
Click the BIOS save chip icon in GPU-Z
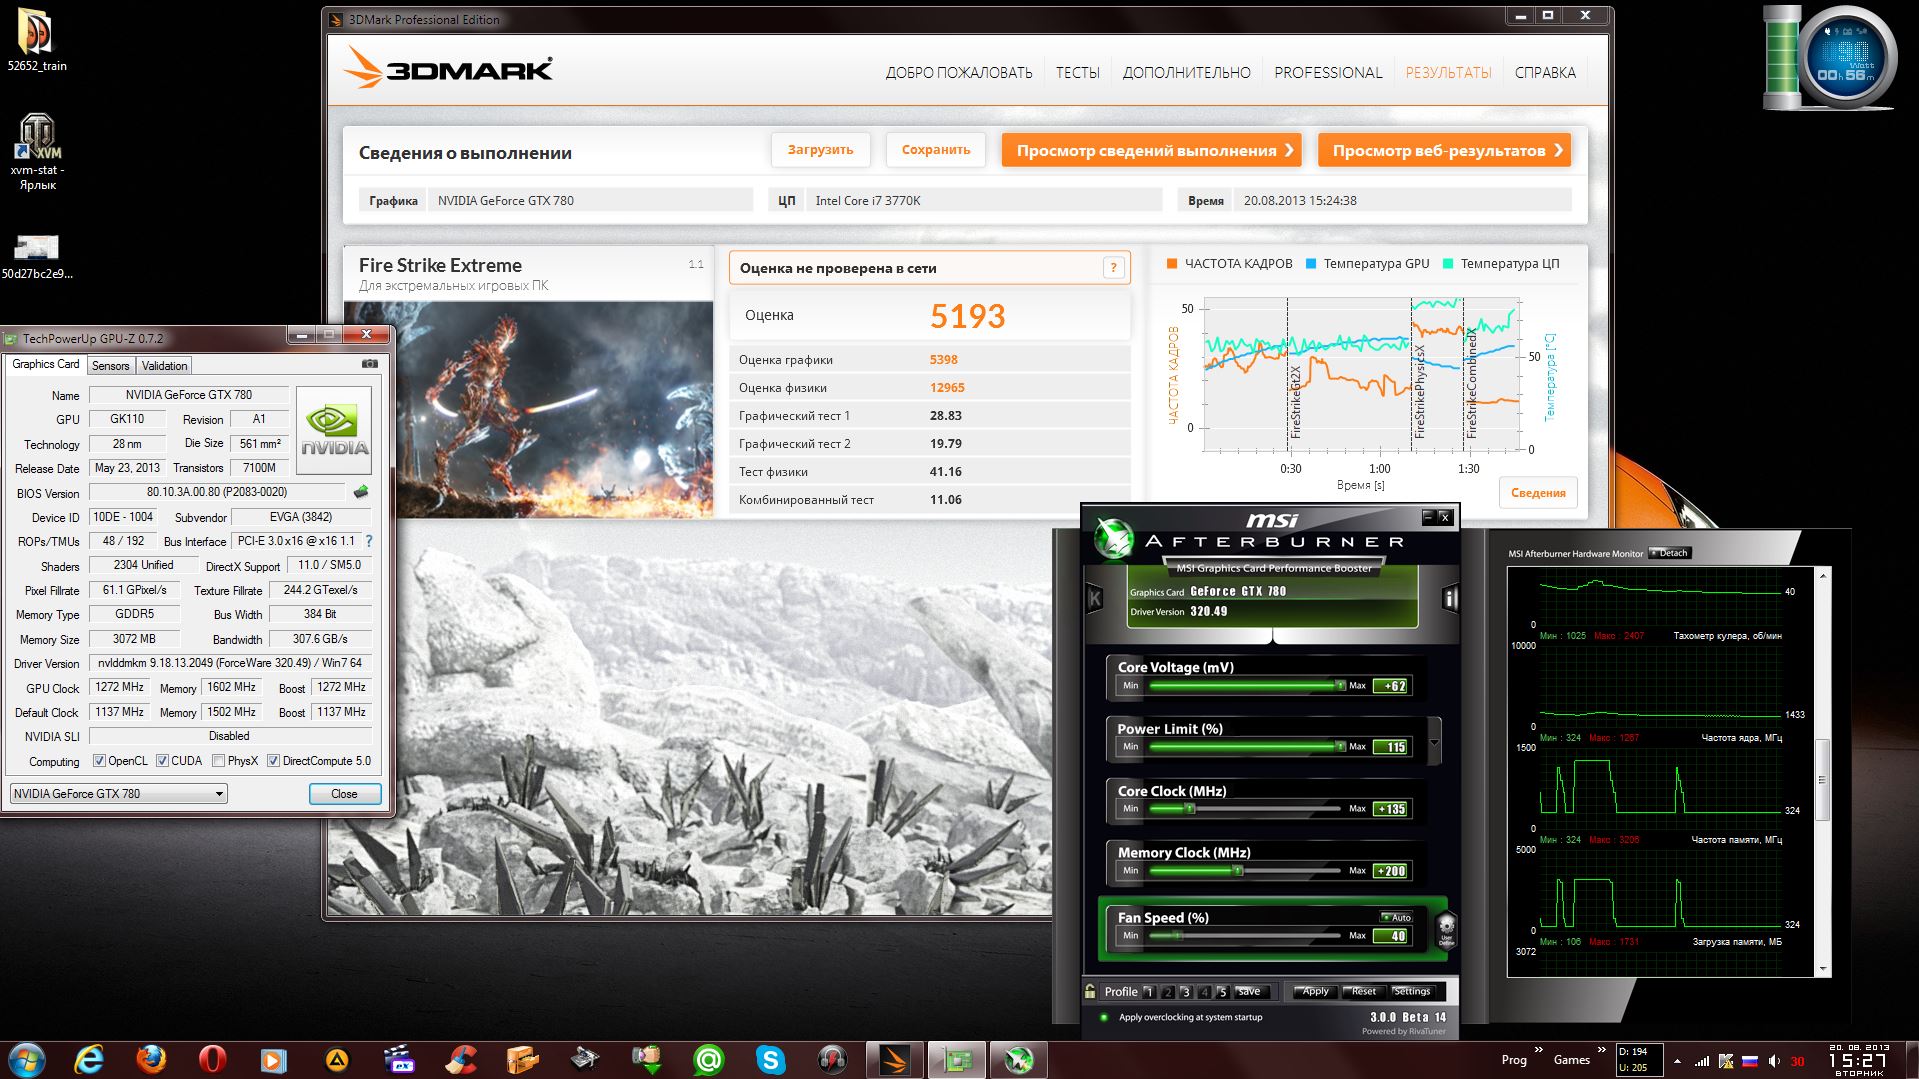click(361, 492)
